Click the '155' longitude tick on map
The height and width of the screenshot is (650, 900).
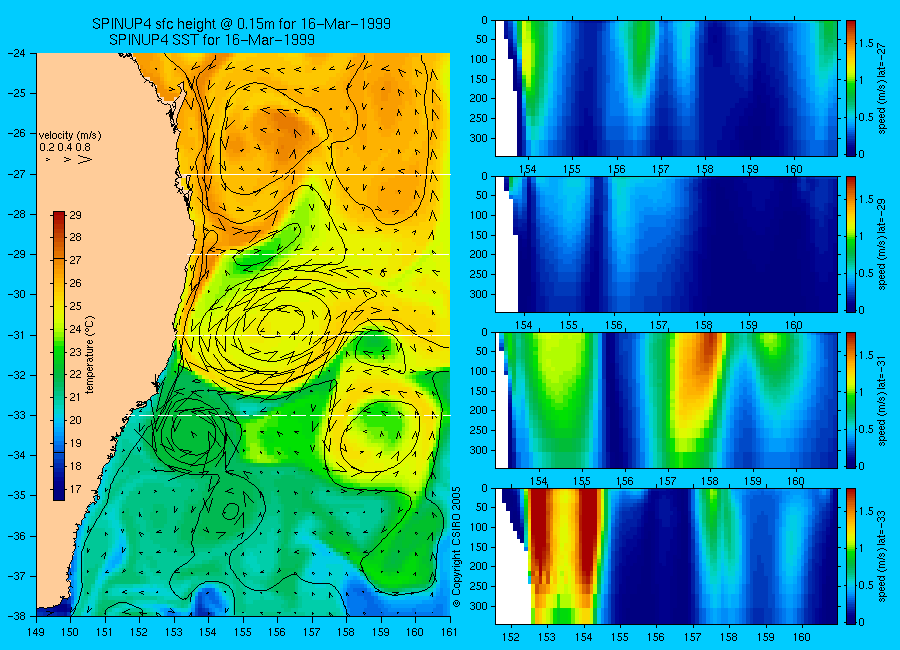click(x=243, y=632)
